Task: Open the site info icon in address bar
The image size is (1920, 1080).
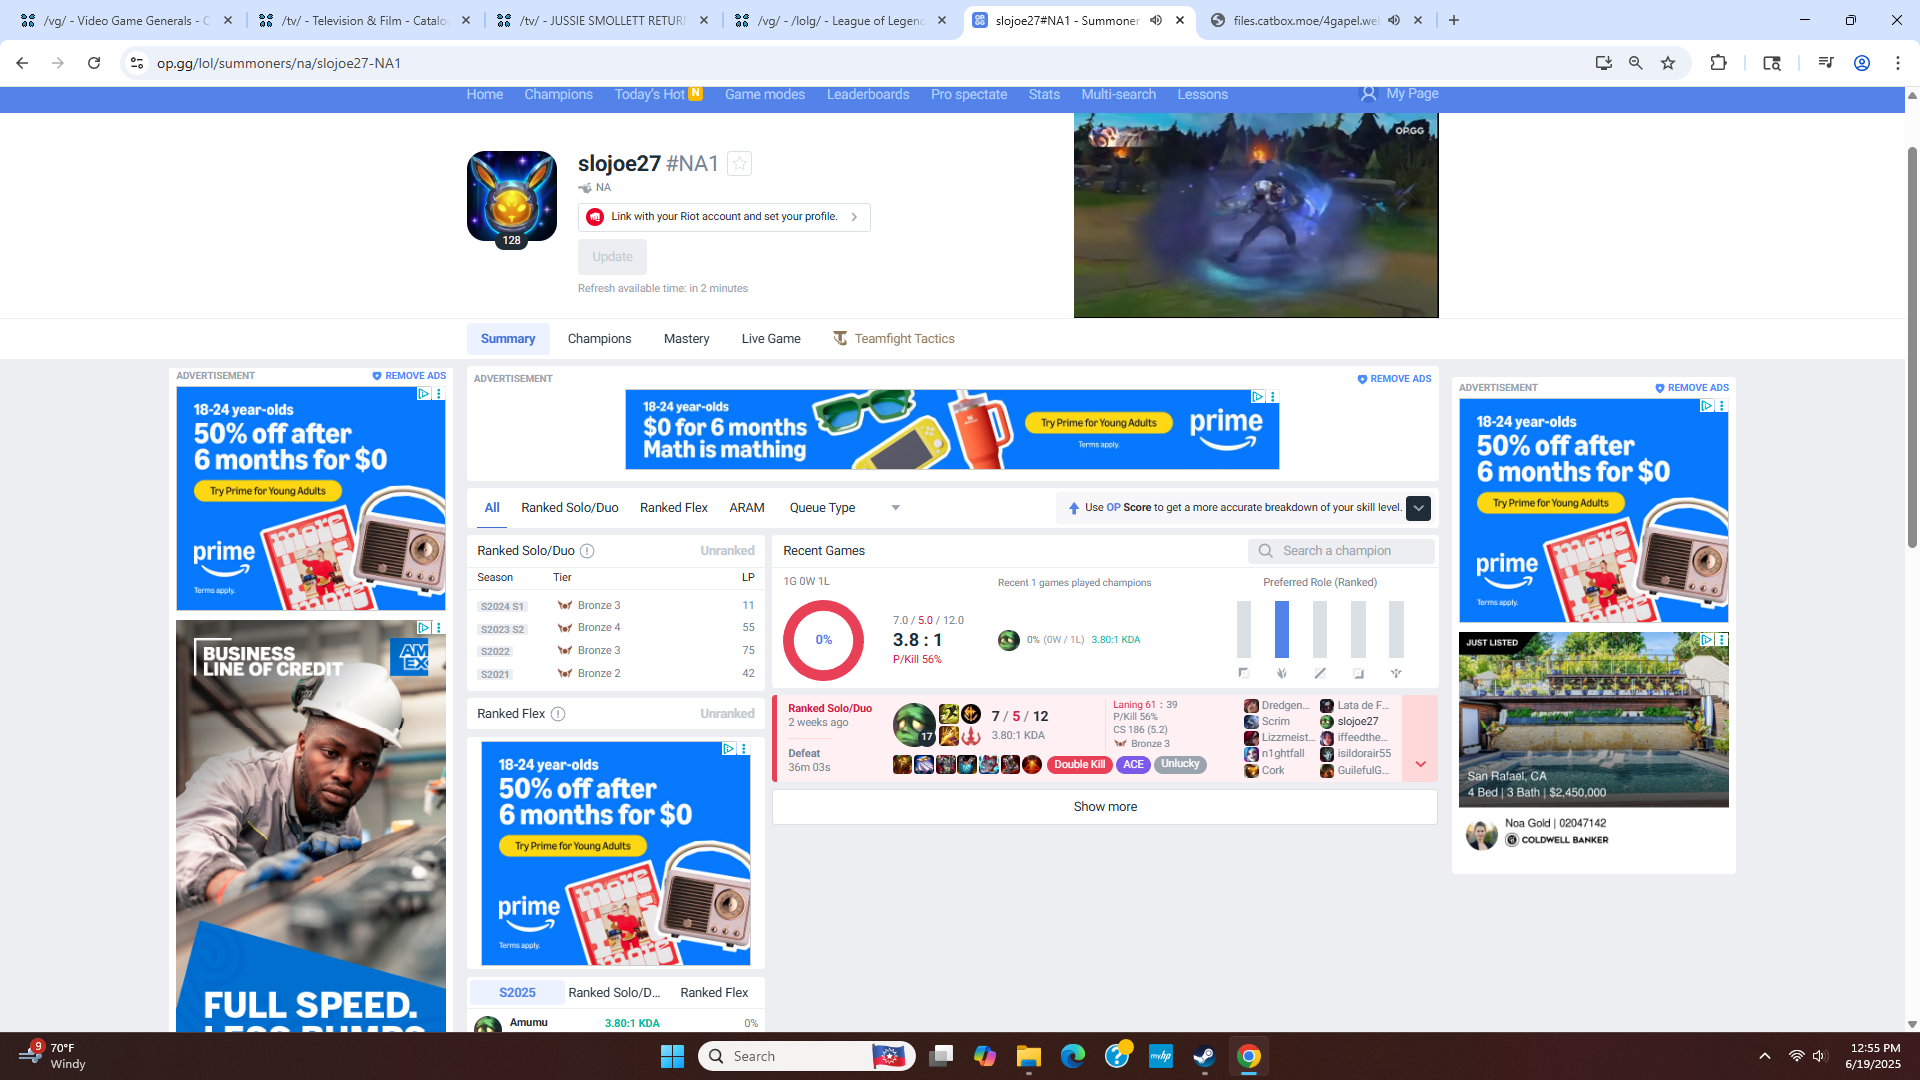Action: [x=137, y=63]
